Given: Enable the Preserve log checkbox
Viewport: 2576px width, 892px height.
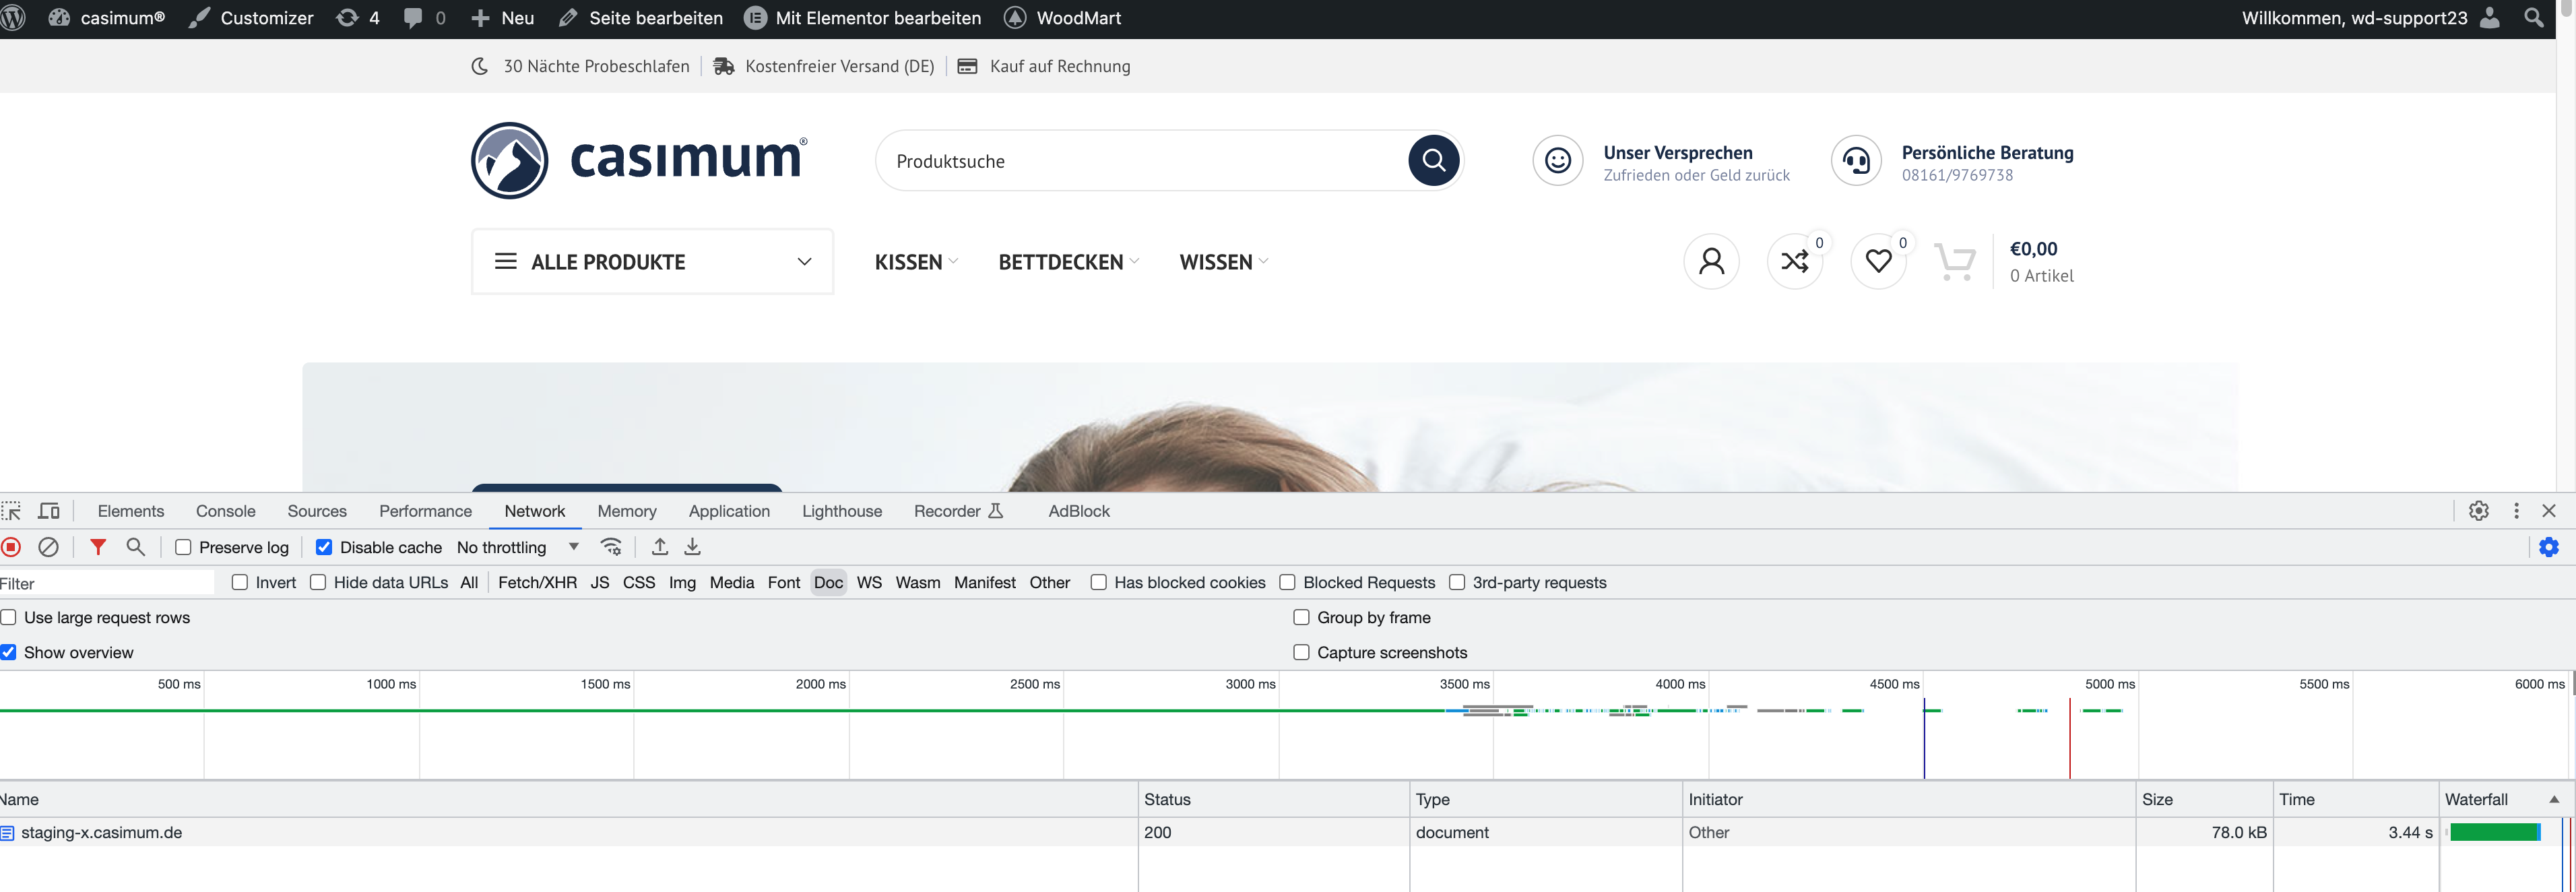Looking at the screenshot, I should [x=183, y=547].
